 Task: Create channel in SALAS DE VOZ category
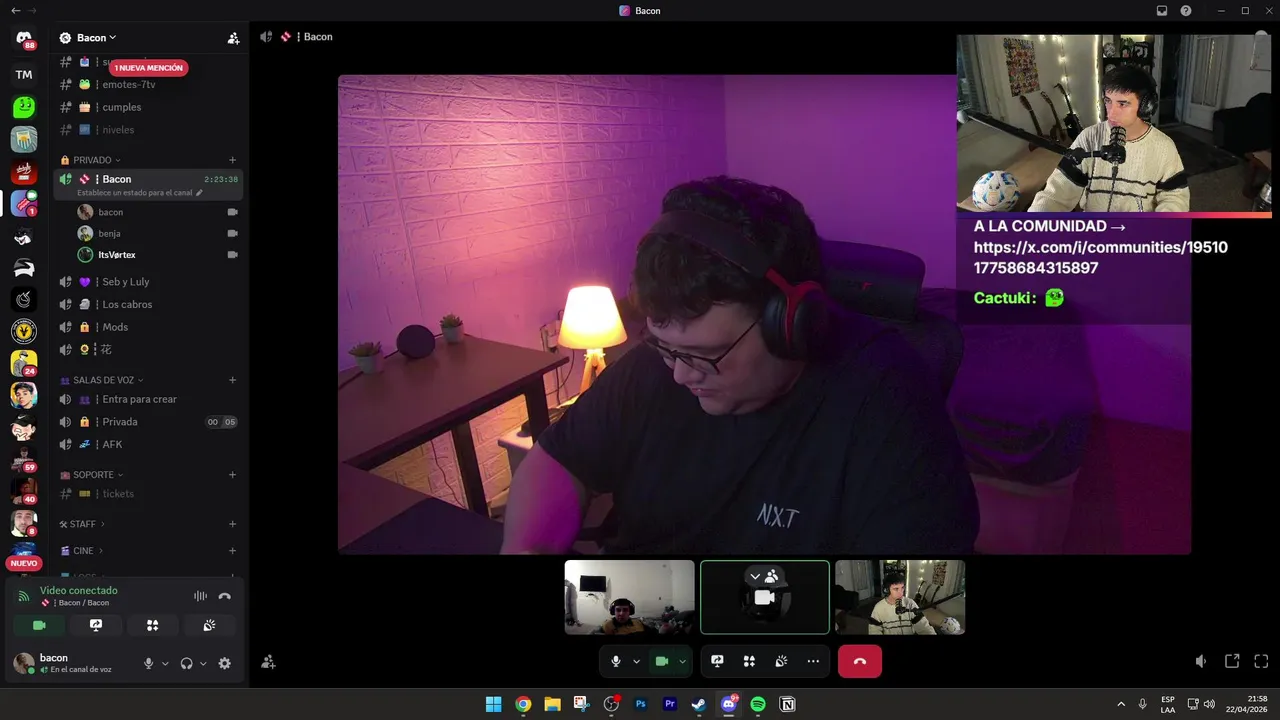point(232,380)
